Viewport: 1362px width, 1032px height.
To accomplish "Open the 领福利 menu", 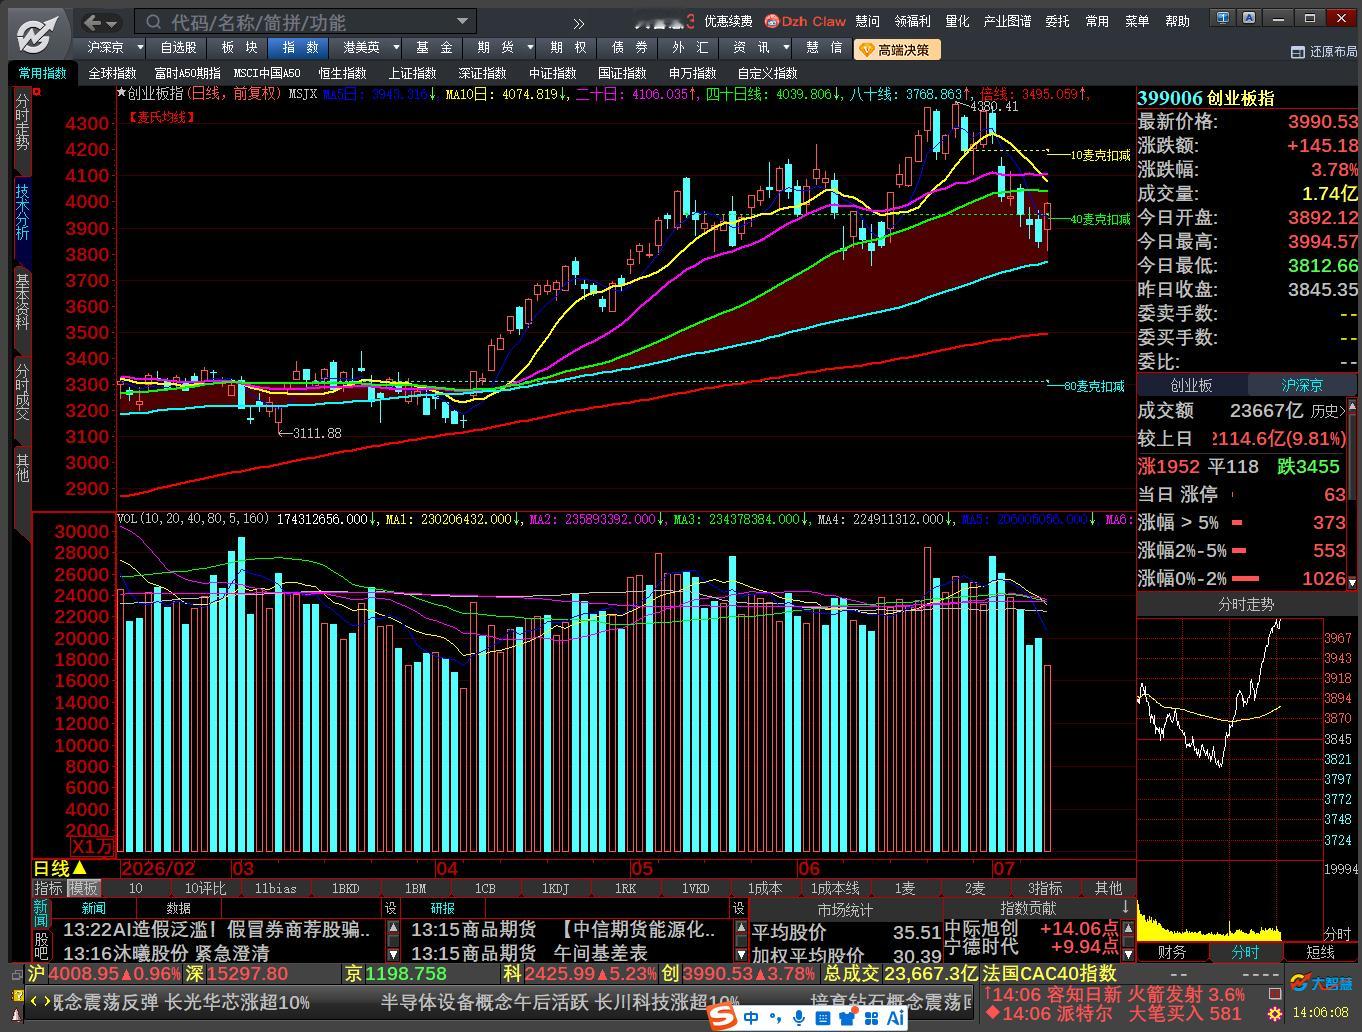I will pyautogui.click(x=912, y=21).
